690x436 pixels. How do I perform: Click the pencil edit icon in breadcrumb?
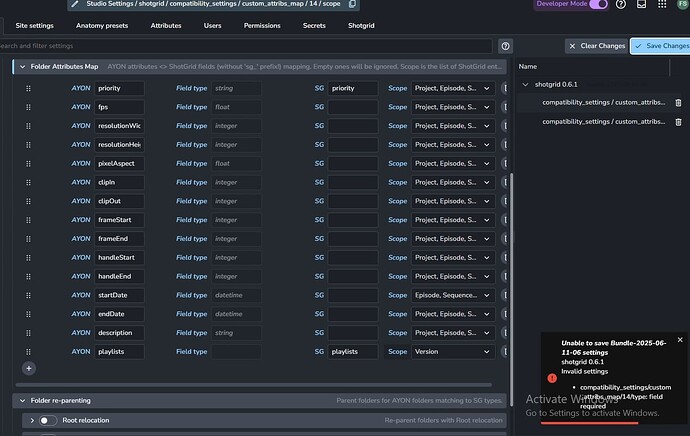(x=75, y=4)
